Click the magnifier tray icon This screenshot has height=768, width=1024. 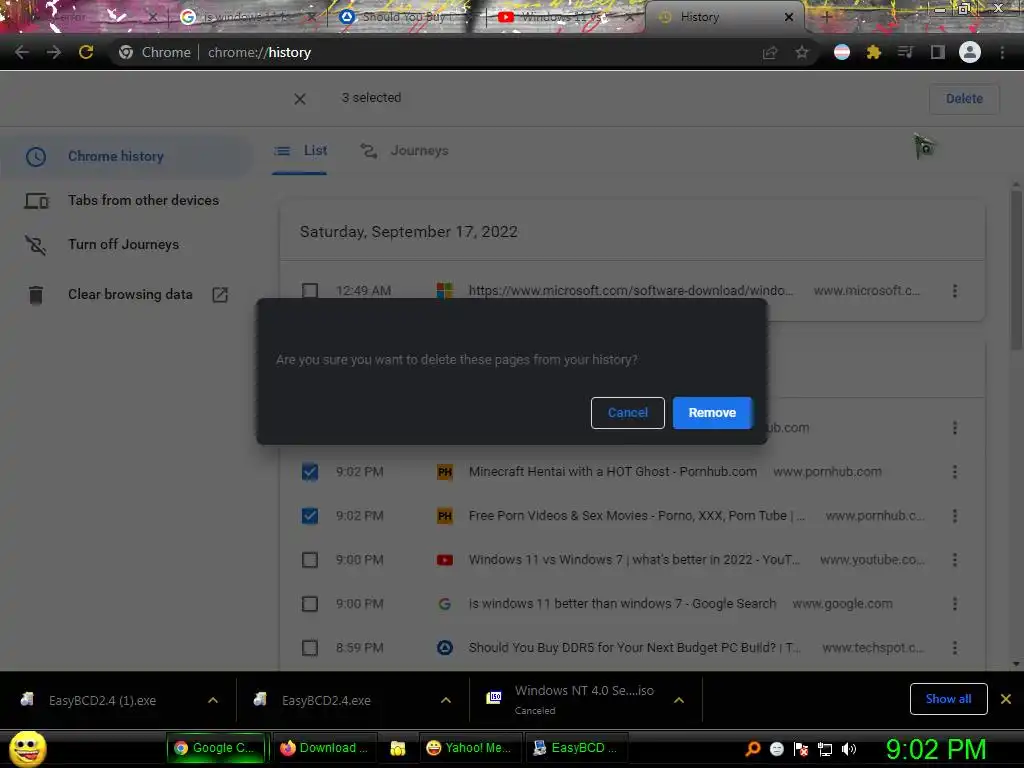[753, 749]
